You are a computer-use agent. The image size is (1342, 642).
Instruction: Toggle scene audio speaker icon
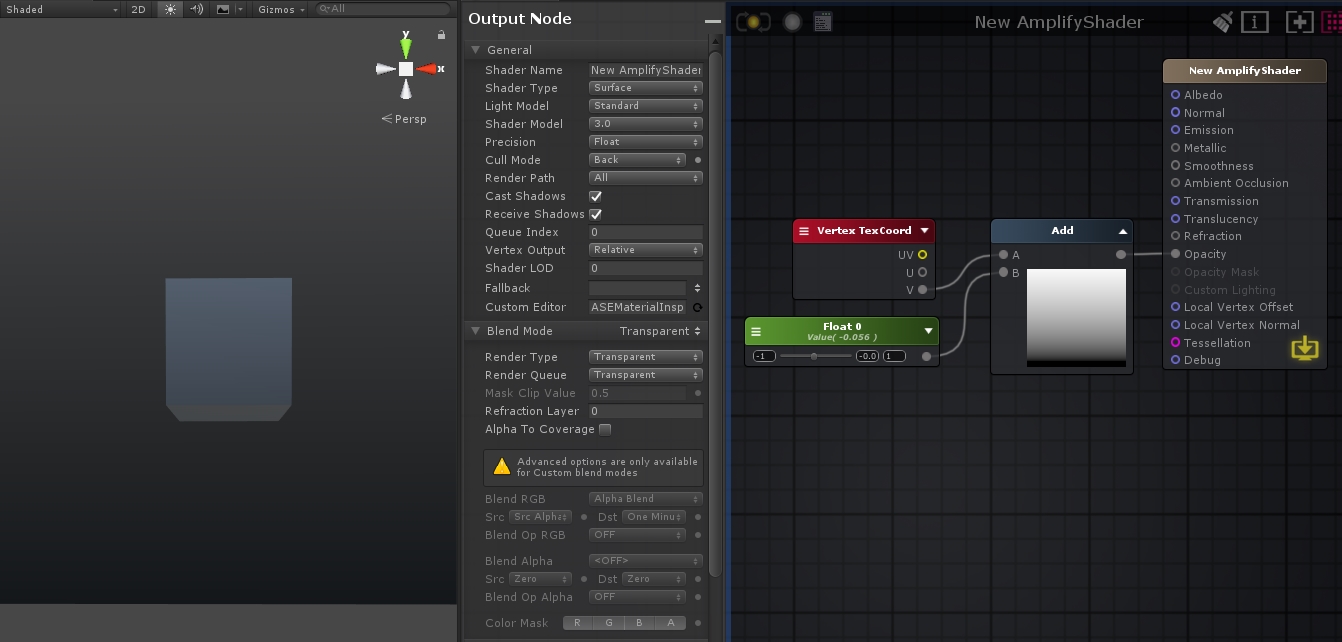pos(196,9)
